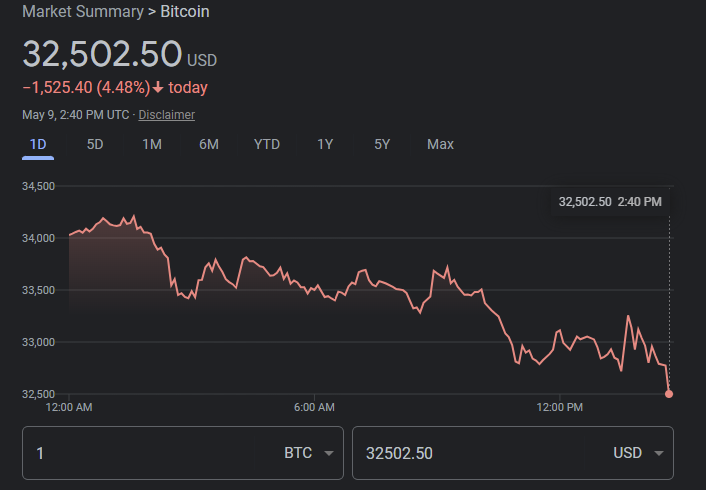Screen dimensions: 706x490
Task: Go to the Market Summary breadcrumb
Action: 83,11
